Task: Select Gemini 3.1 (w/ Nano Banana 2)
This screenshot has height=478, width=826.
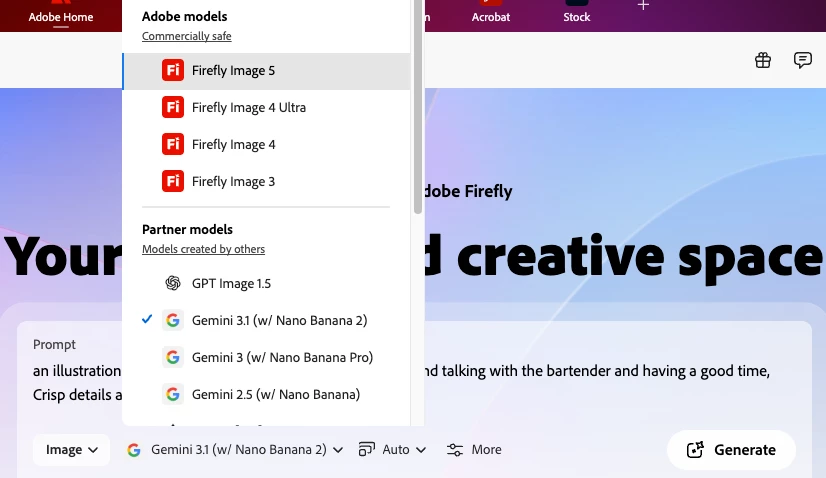Action: pos(266,320)
